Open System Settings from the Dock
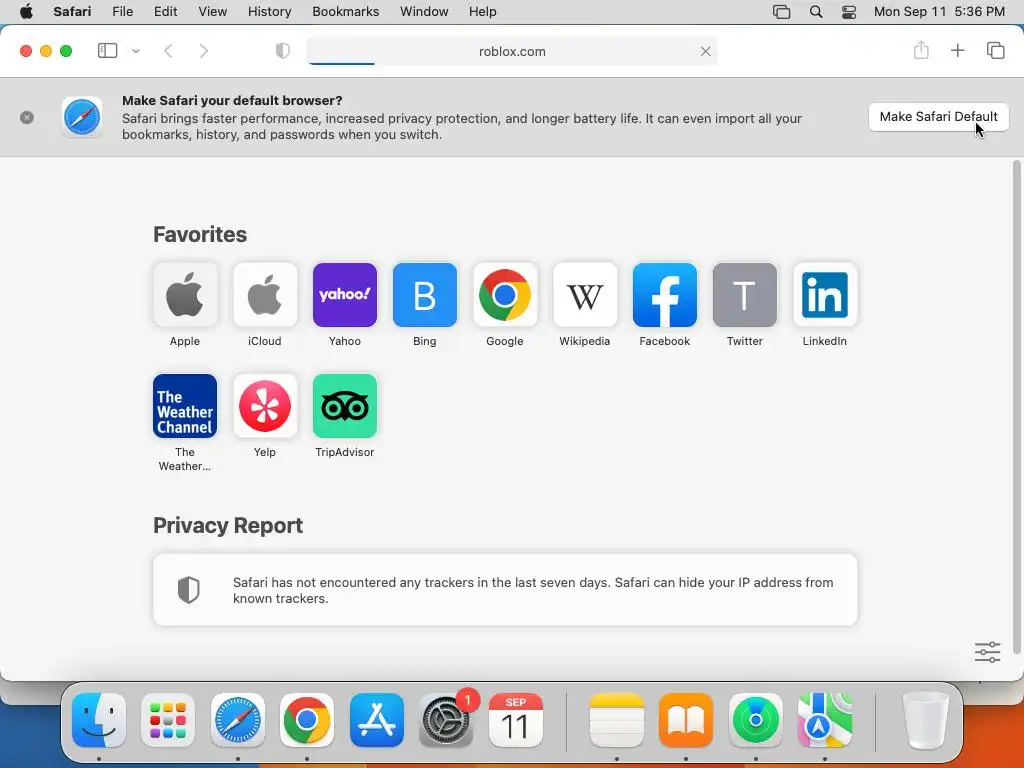 coord(446,720)
